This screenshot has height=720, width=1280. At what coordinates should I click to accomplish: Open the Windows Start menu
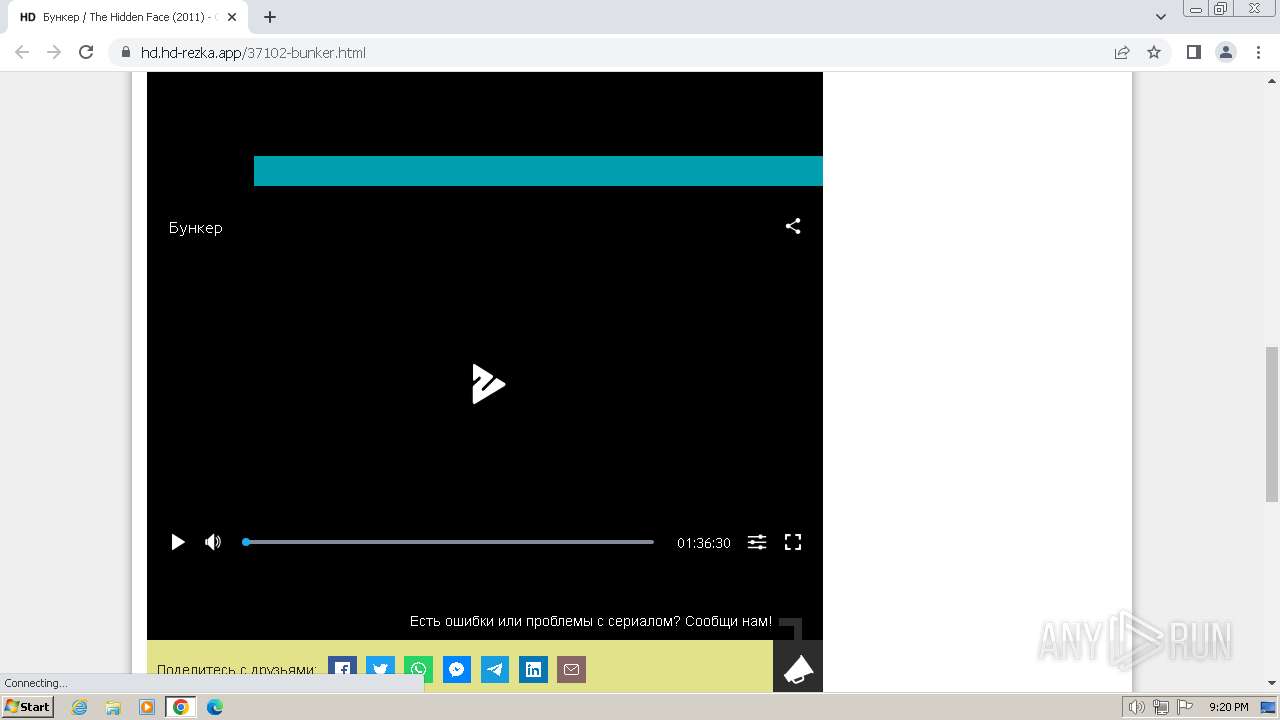click(28, 707)
